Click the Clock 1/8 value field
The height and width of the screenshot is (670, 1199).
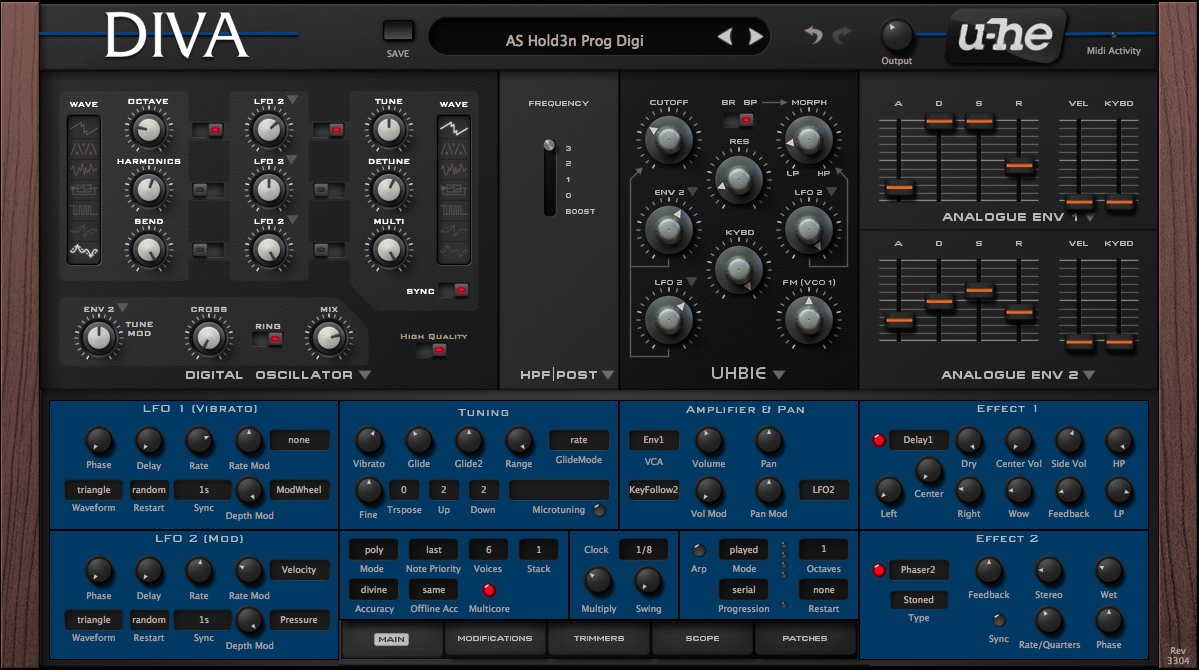(x=644, y=549)
